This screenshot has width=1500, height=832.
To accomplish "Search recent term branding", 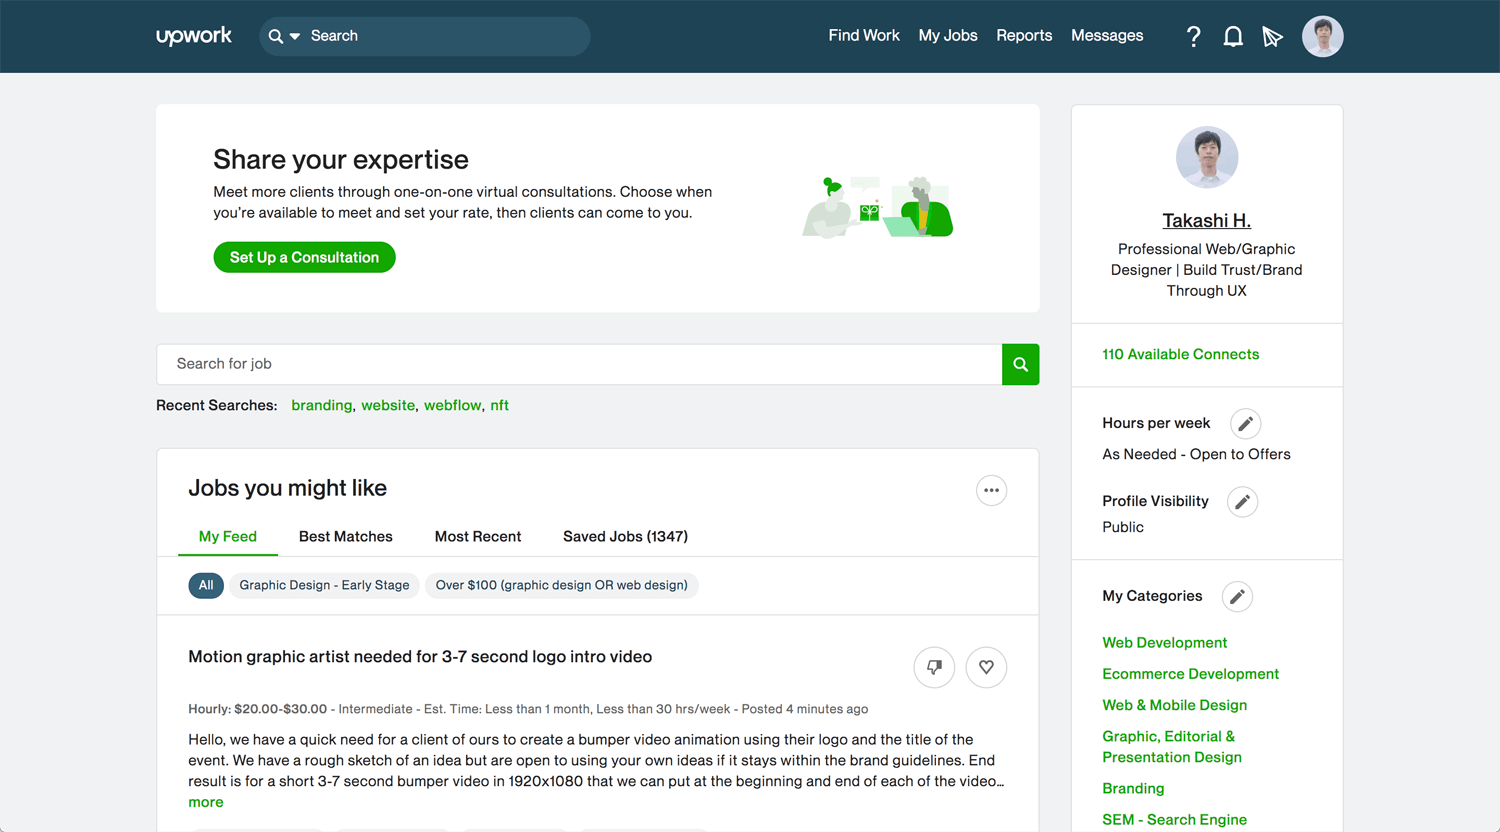I will pos(321,405).
